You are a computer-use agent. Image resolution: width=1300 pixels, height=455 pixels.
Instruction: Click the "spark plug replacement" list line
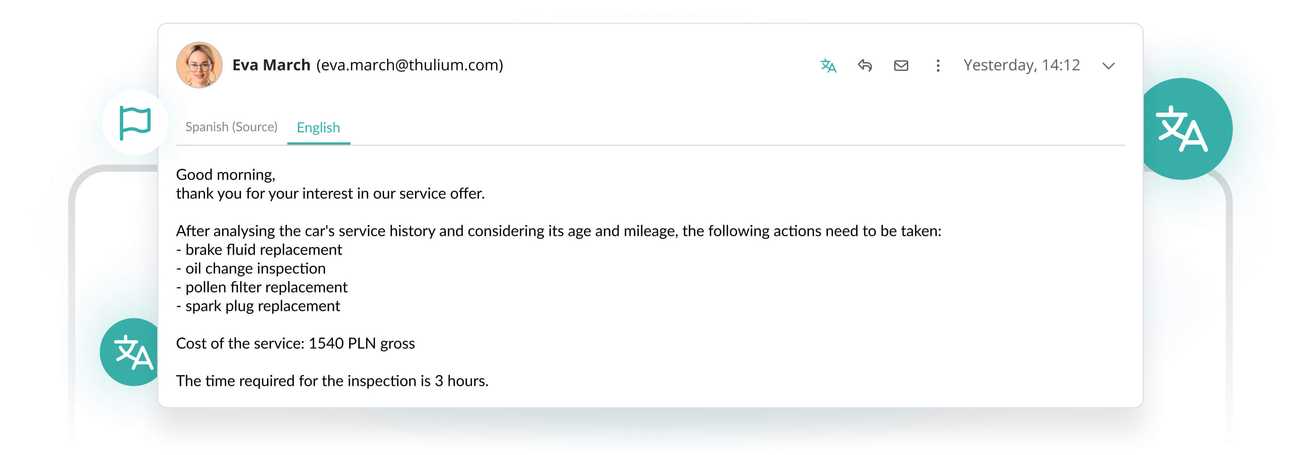258,306
